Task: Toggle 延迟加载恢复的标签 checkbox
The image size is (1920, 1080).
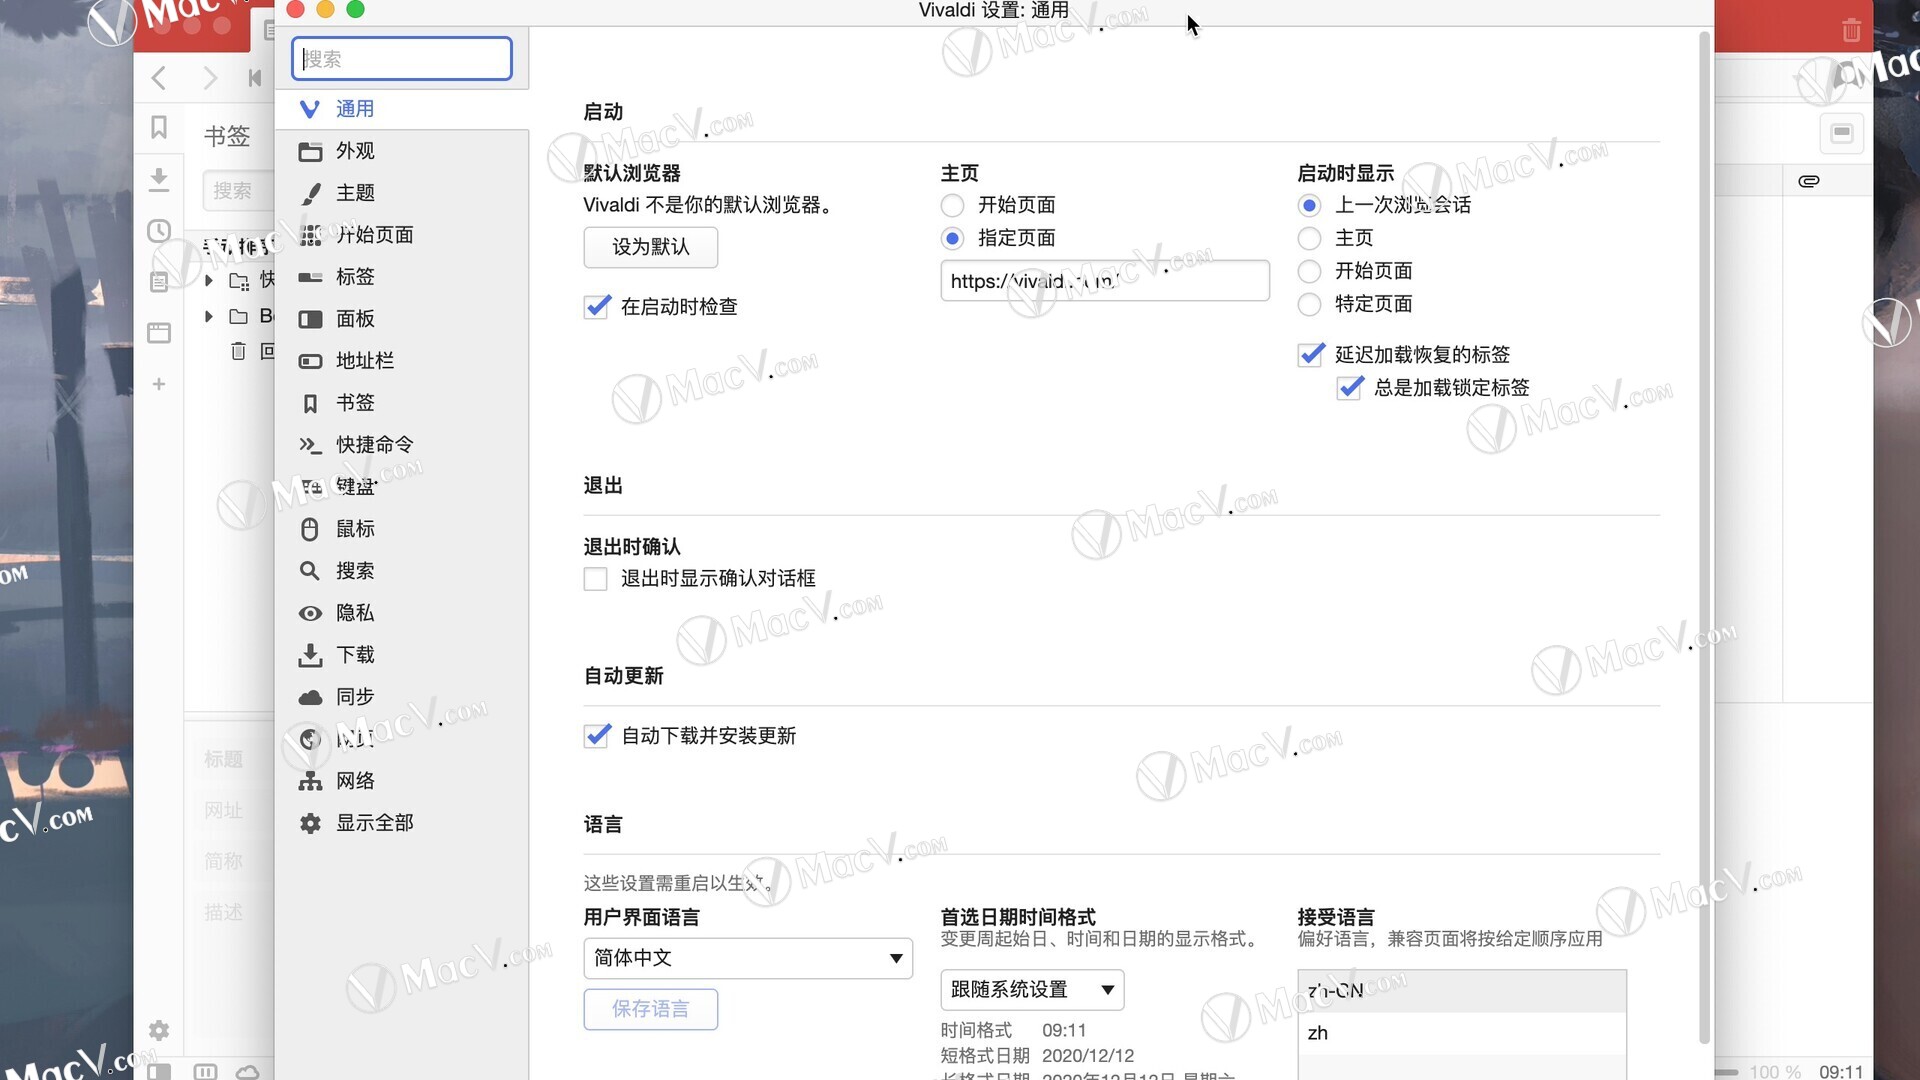Action: [x=1311, y=355]
